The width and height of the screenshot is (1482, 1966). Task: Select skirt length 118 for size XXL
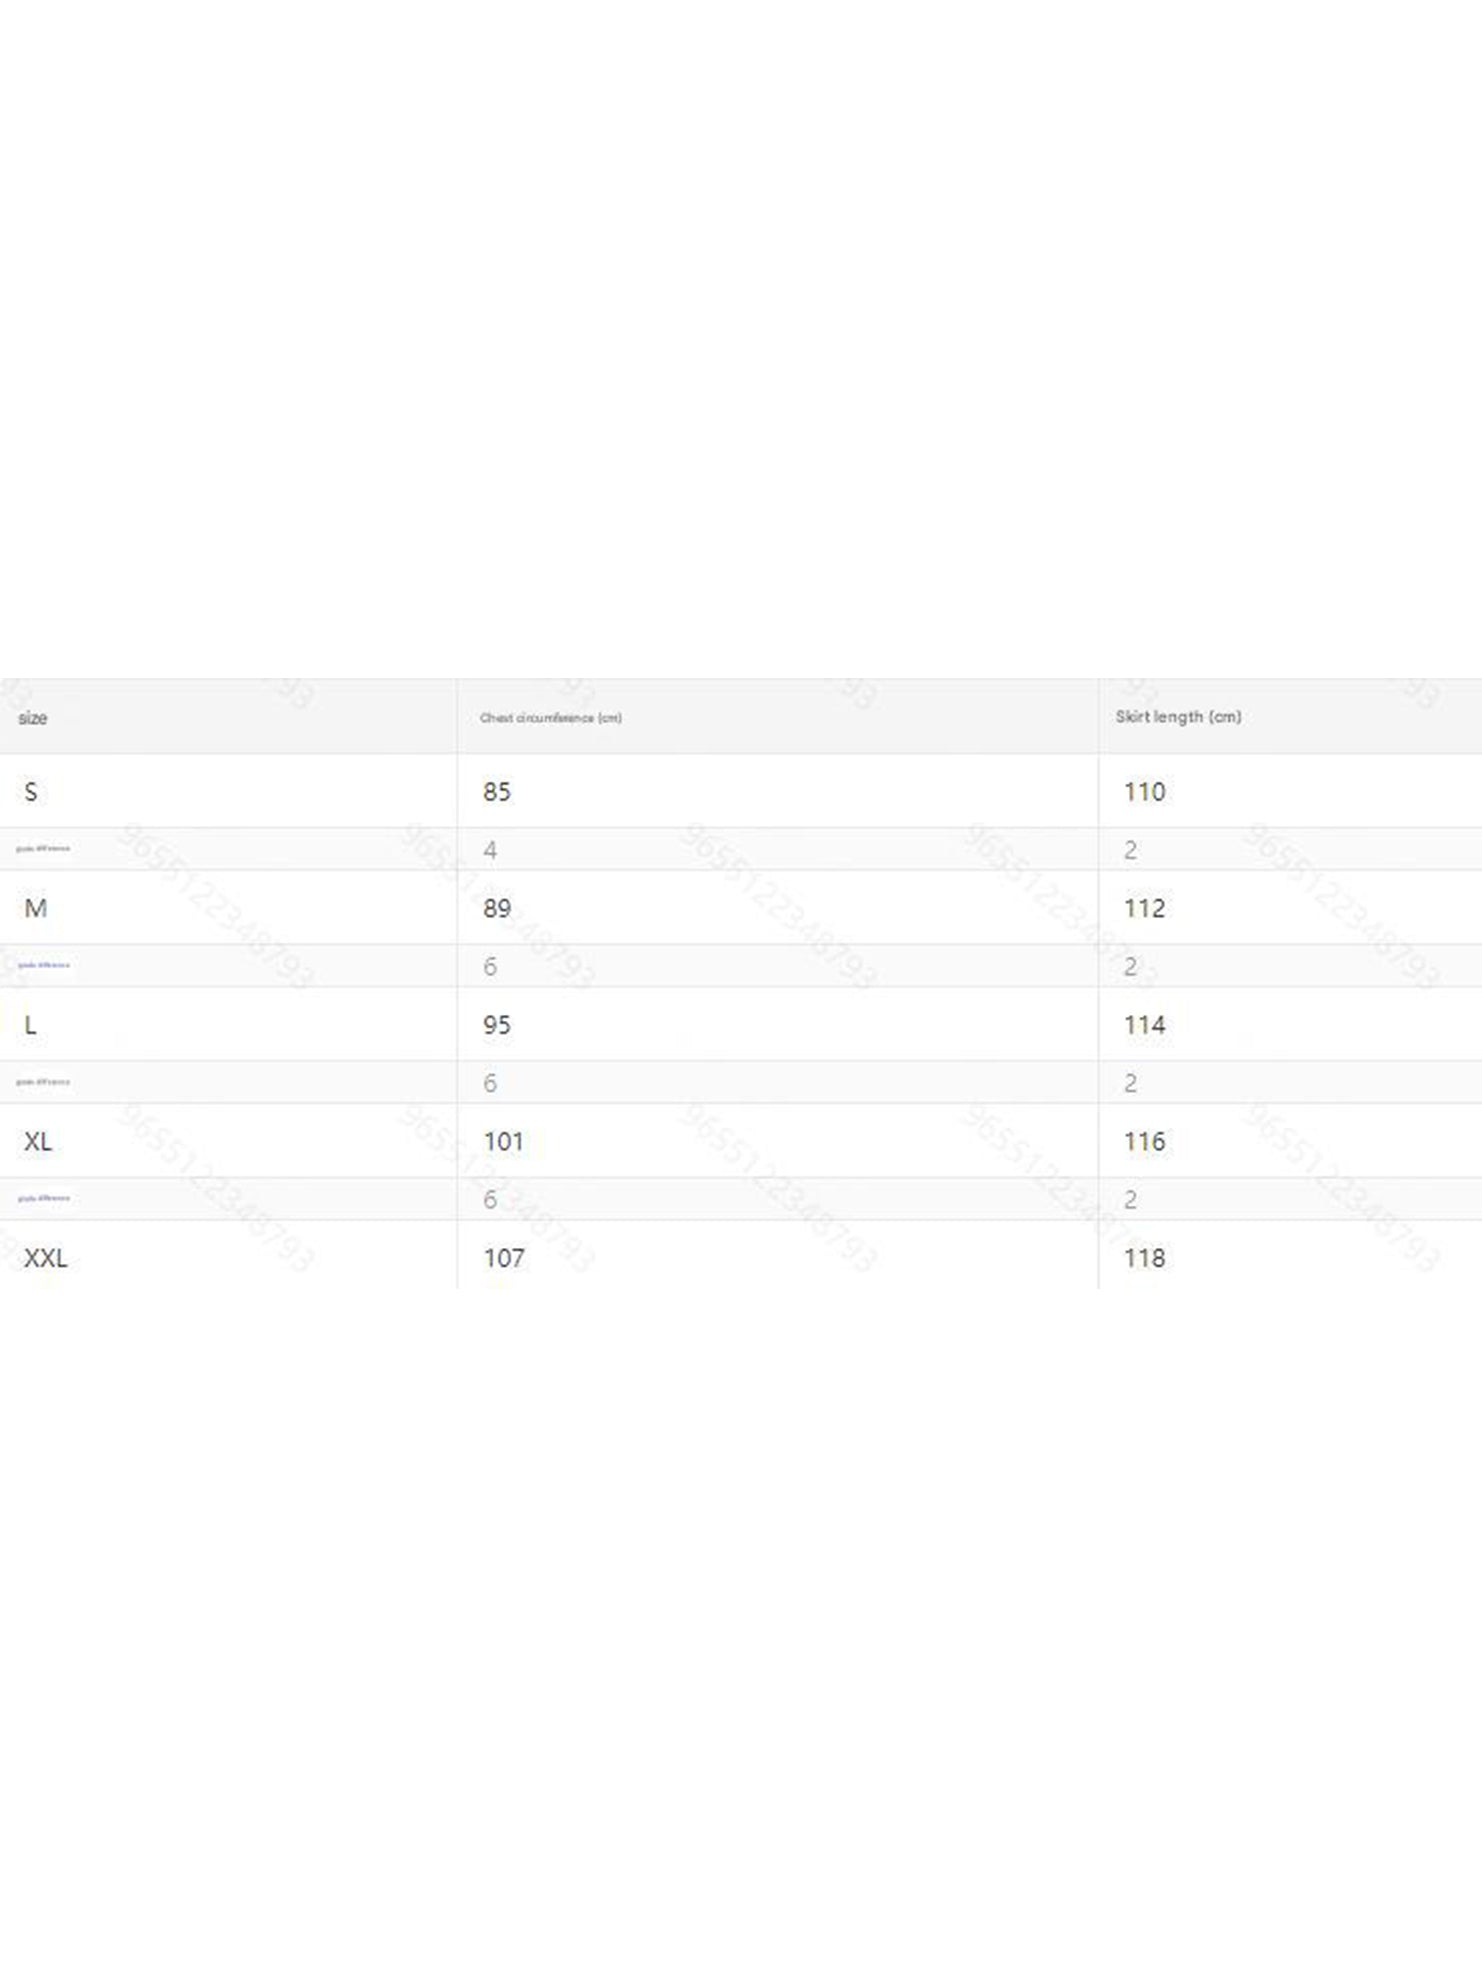pos(1144,1258)
